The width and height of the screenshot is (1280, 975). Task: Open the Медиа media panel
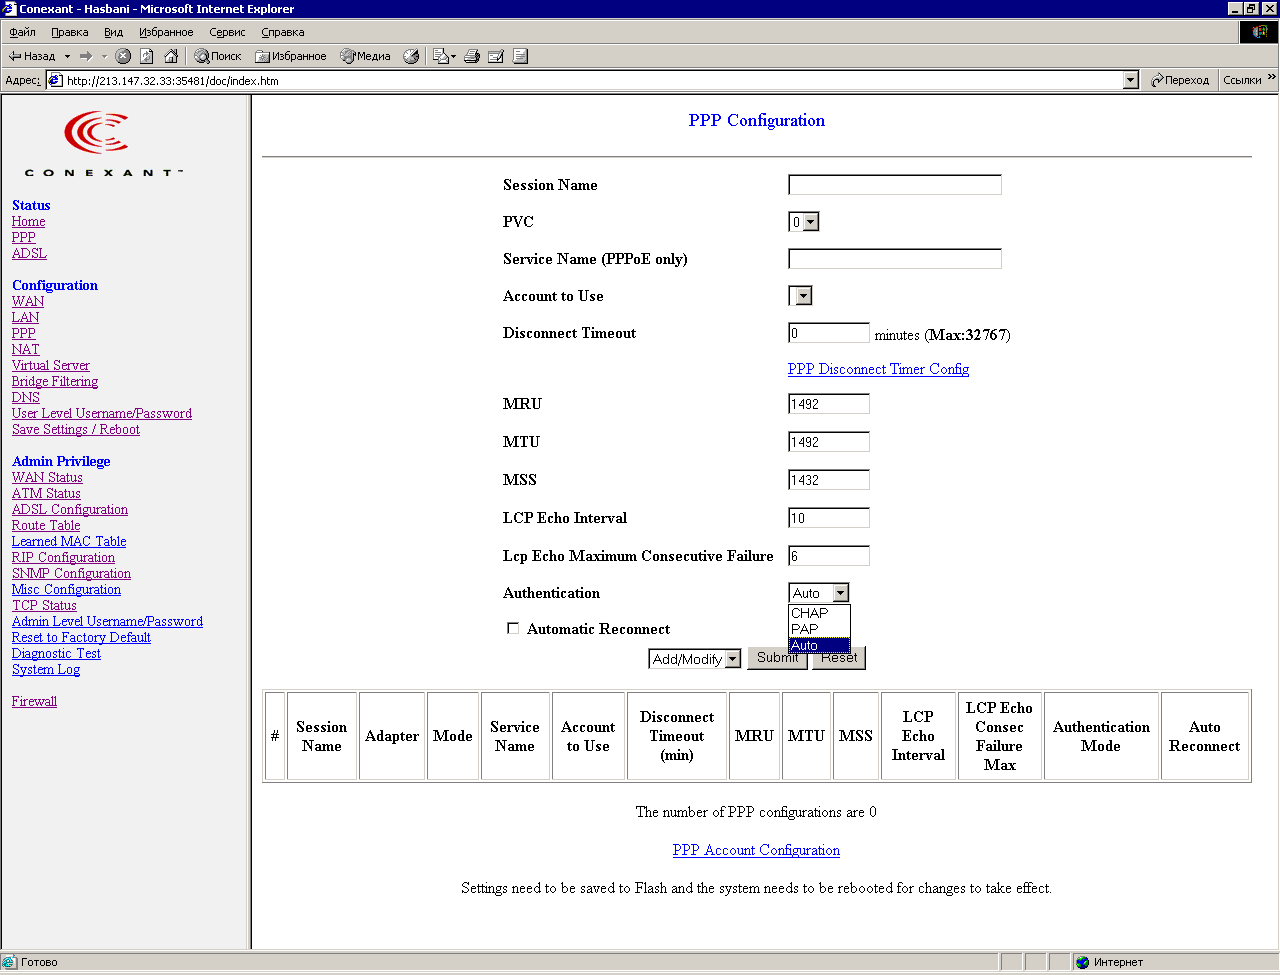pyautogui.click(x=366, y=56)
